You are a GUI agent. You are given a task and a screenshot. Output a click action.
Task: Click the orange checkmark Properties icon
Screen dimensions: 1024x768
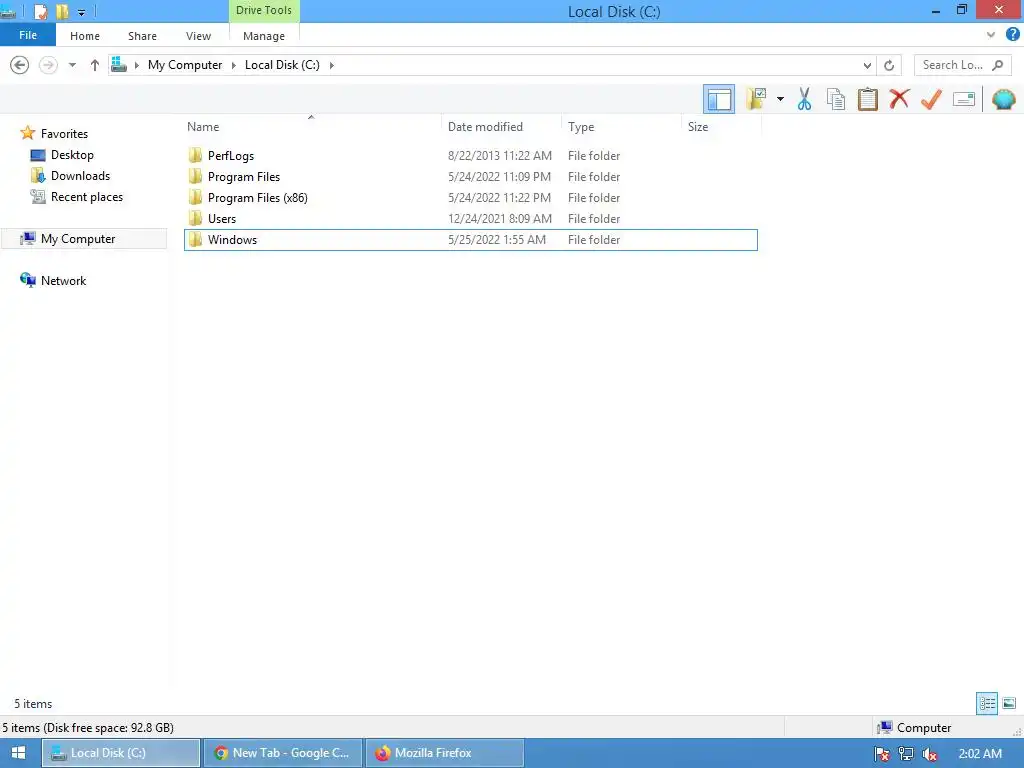coord(931,99)
